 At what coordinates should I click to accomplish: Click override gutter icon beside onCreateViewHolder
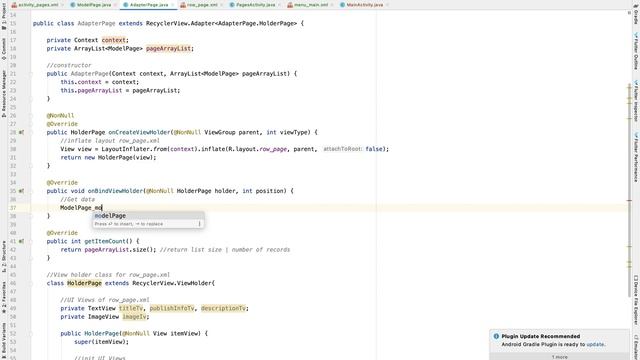[x=21, y=132]
